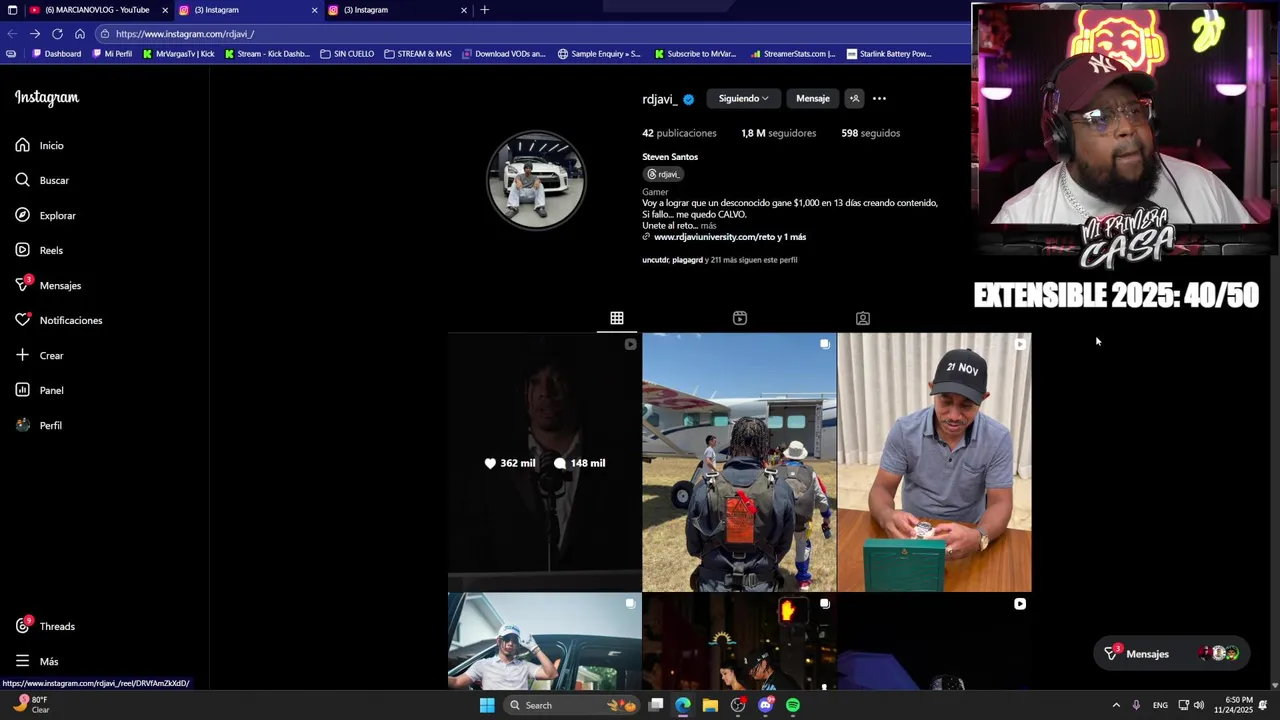Screen dimensions: 1280x720
Task: Open Perfil avatar in sidebar
Action: pyautogui.click(x=23, y=425)
